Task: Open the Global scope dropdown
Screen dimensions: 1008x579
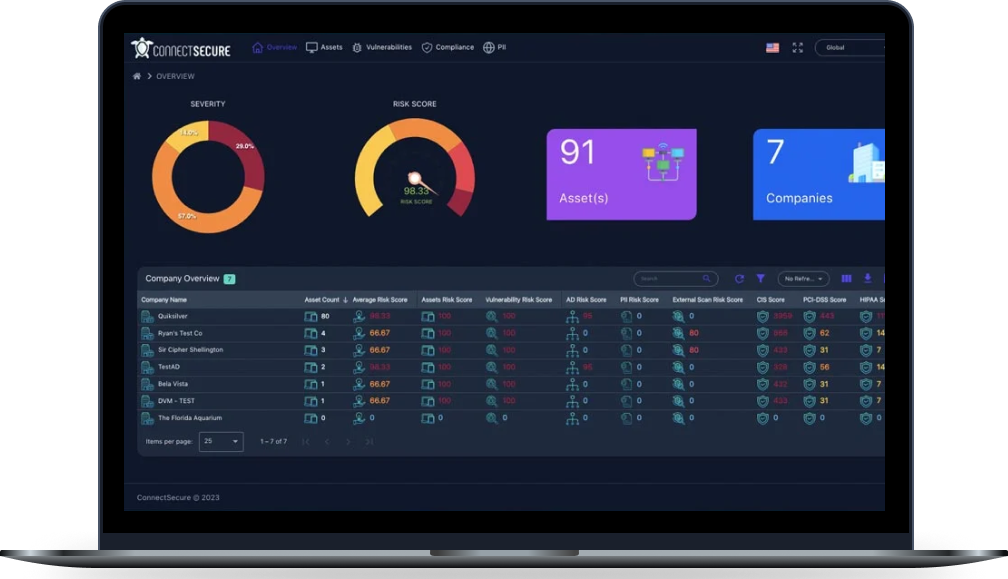Action: (850, 48)
